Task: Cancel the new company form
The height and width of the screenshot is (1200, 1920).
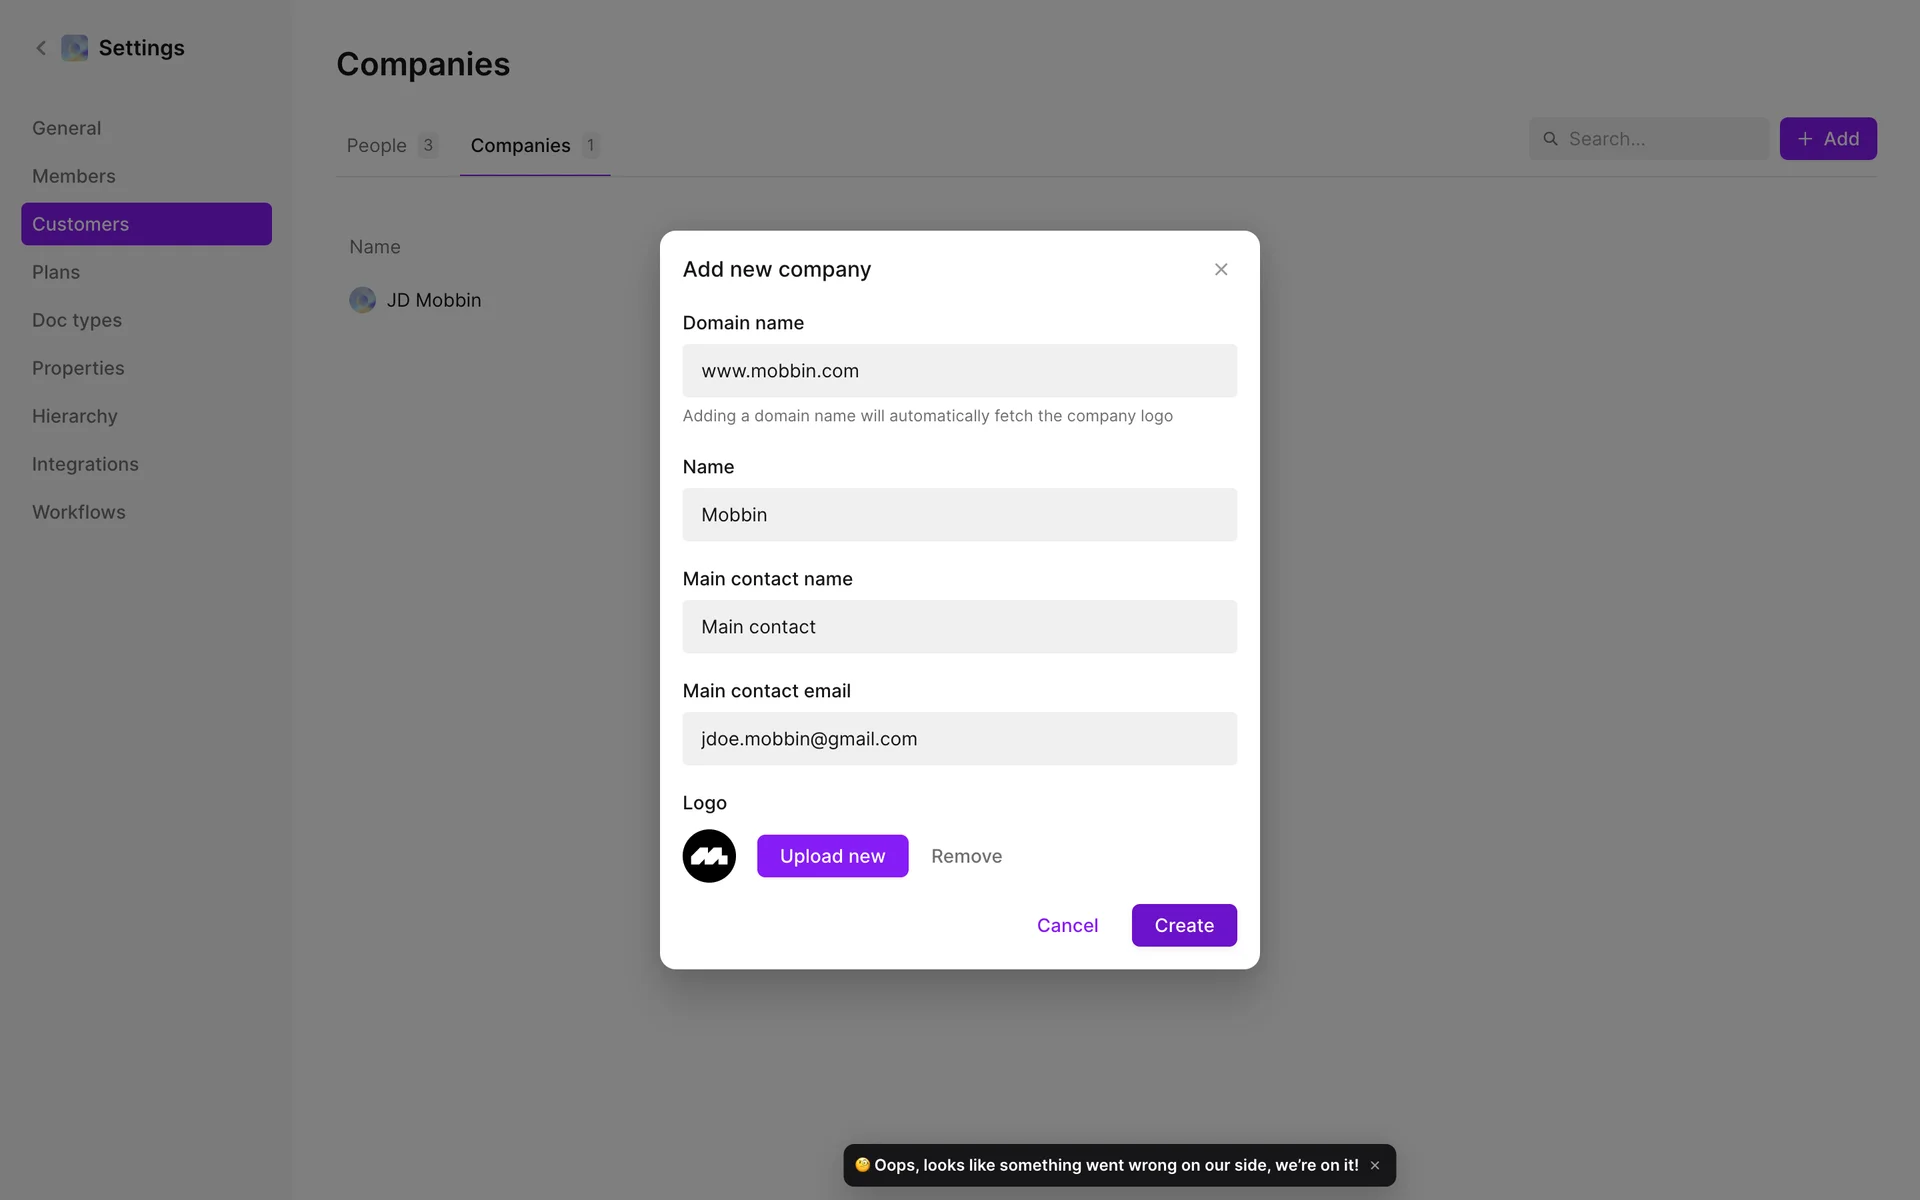Action: (x=1067, y=925)
